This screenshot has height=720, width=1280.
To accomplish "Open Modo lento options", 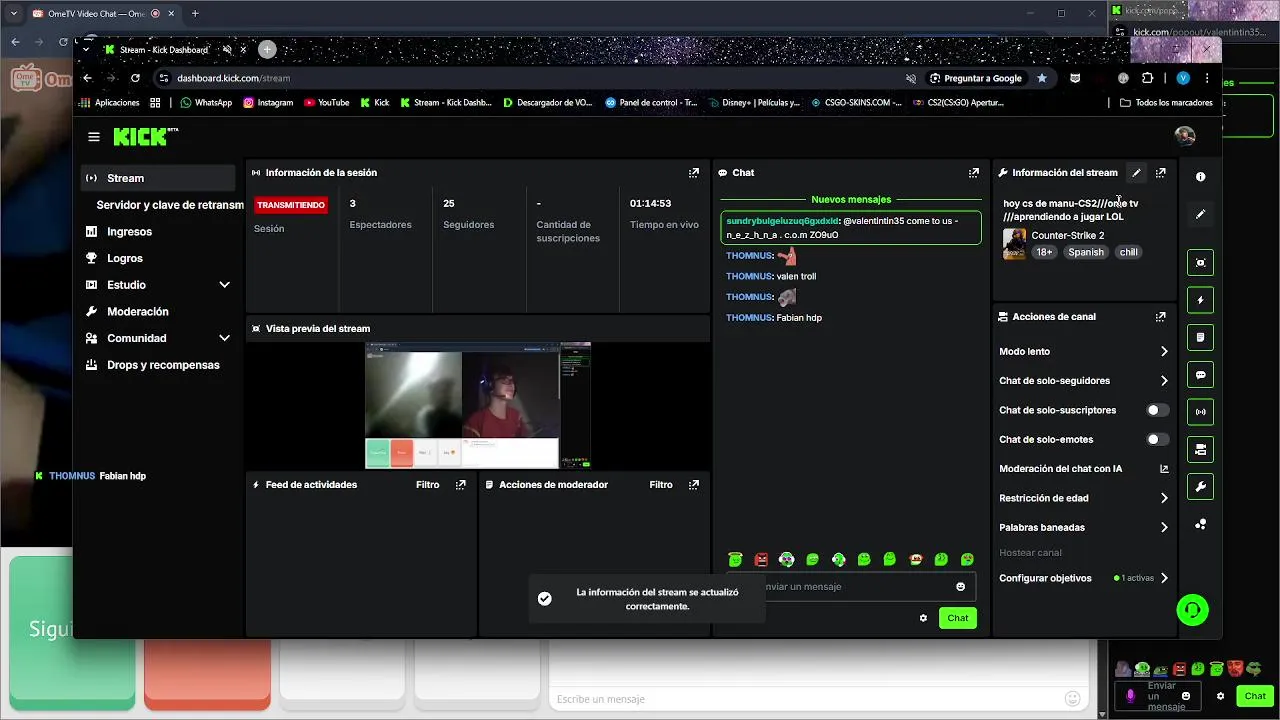I will click(1084, 352).
